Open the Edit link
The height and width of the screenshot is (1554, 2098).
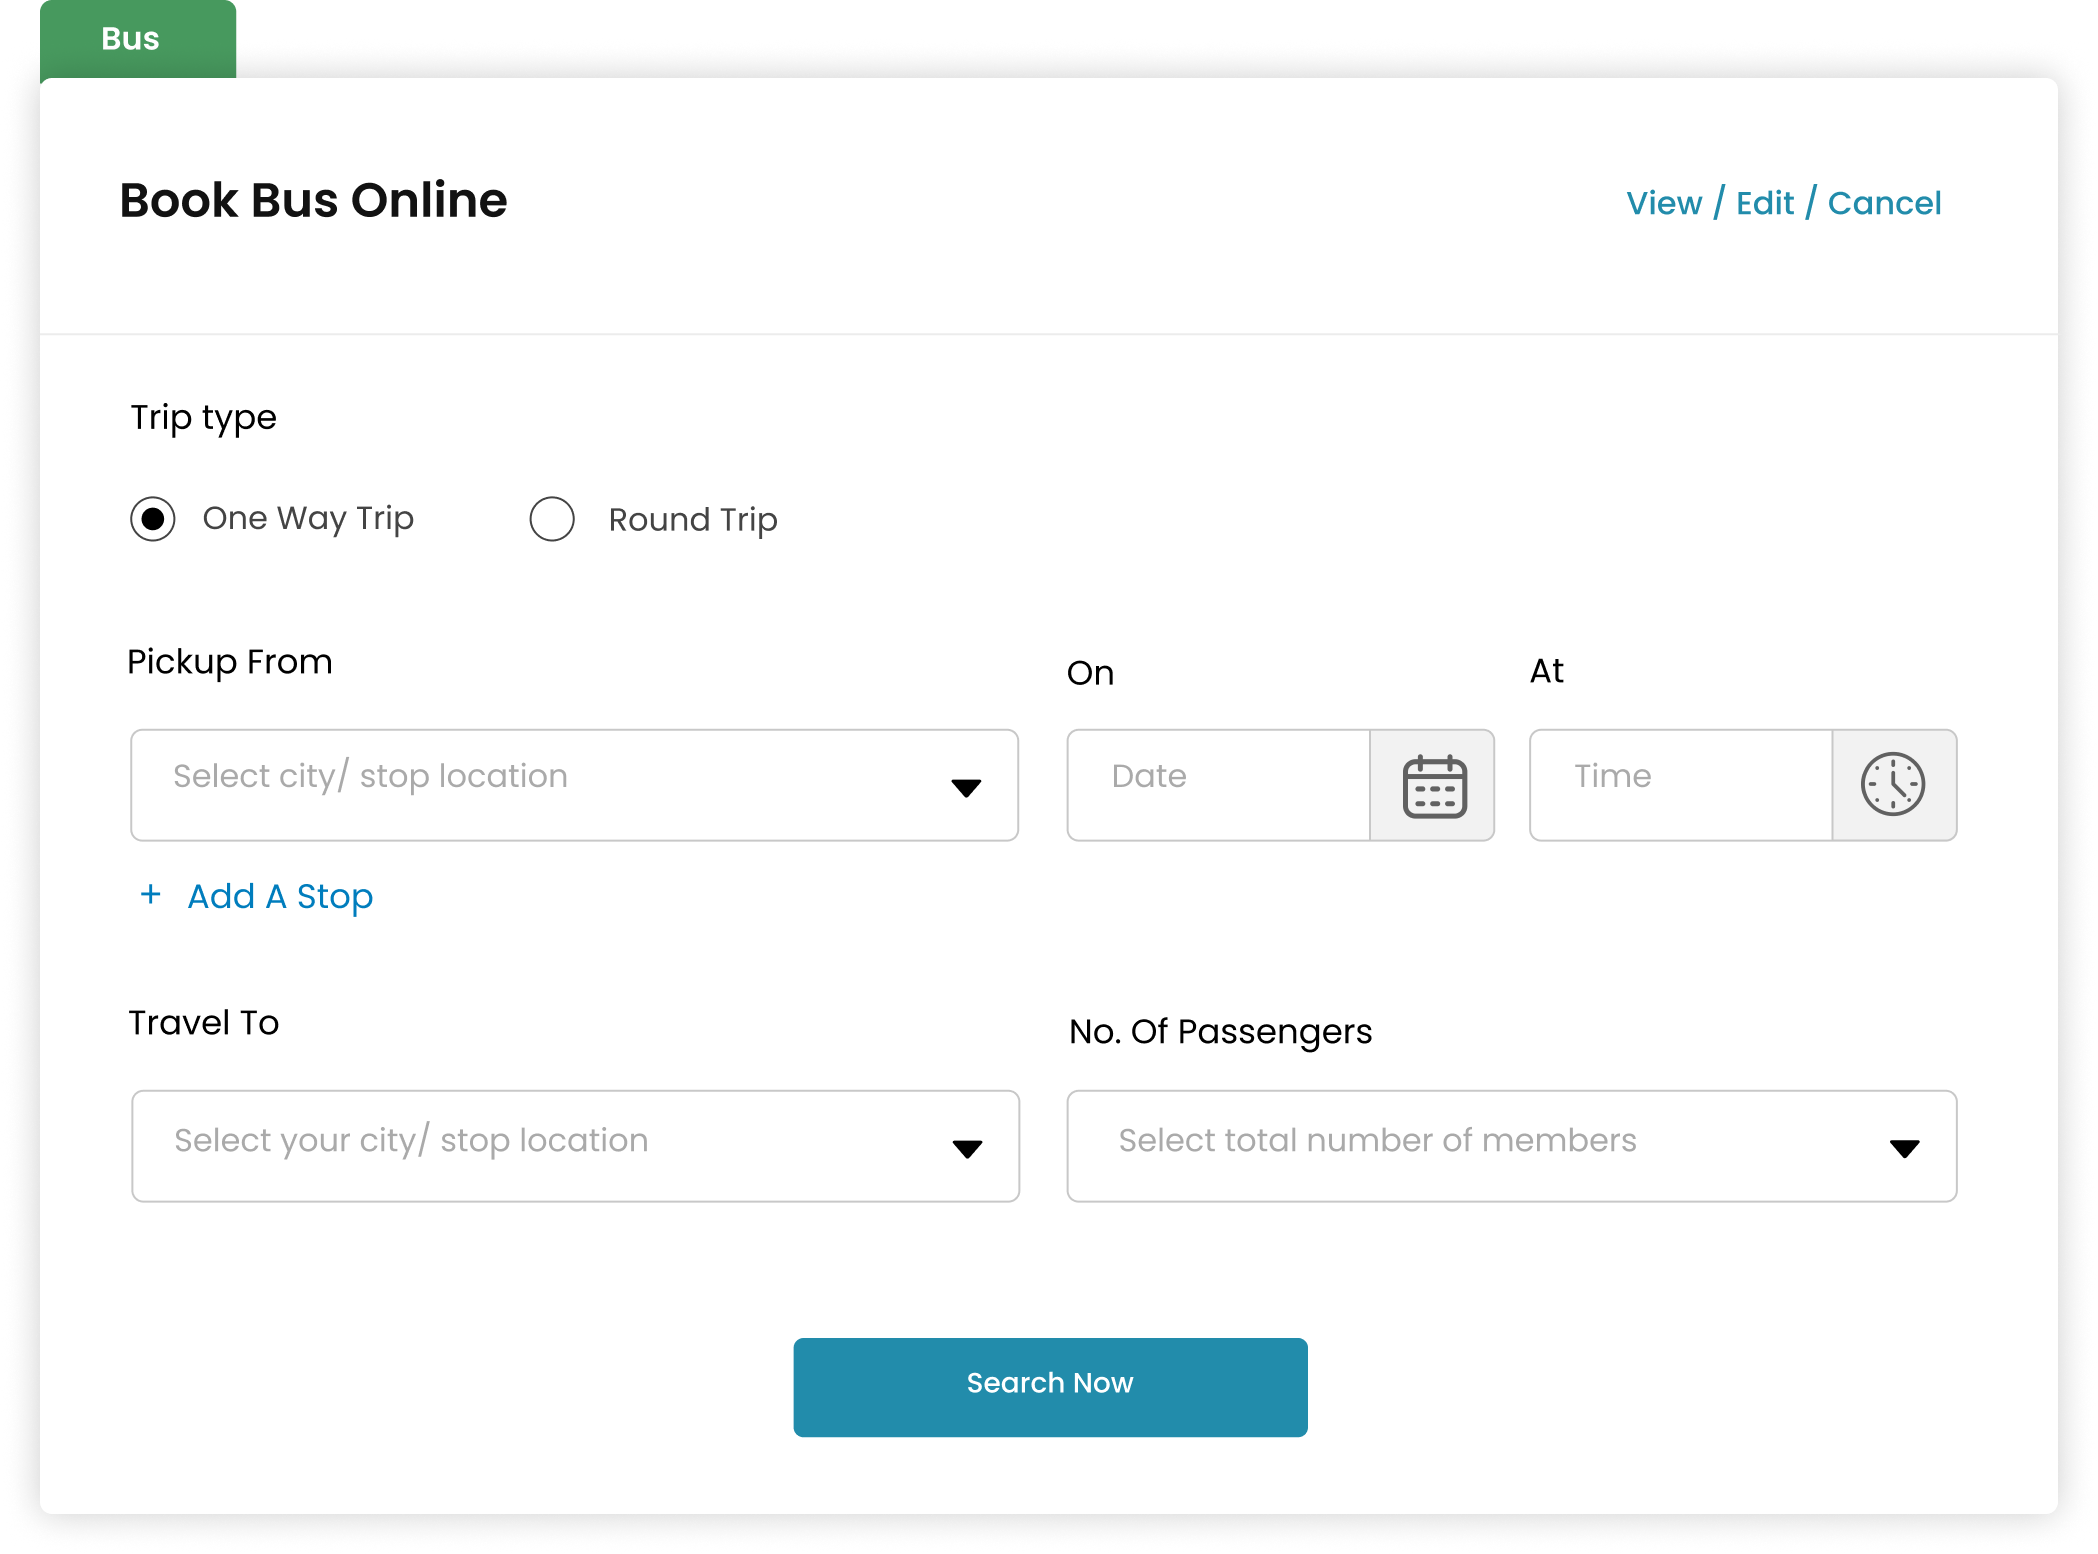(1765, 203)
